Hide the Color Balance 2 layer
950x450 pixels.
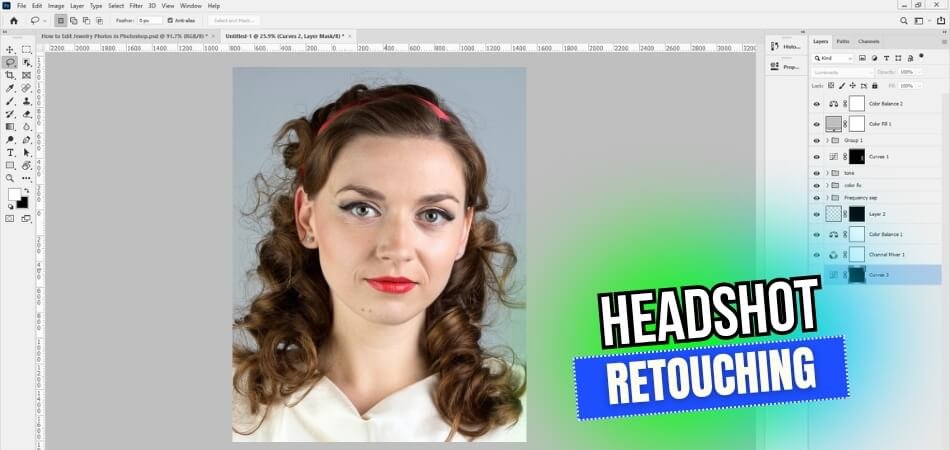click(816, 104)
